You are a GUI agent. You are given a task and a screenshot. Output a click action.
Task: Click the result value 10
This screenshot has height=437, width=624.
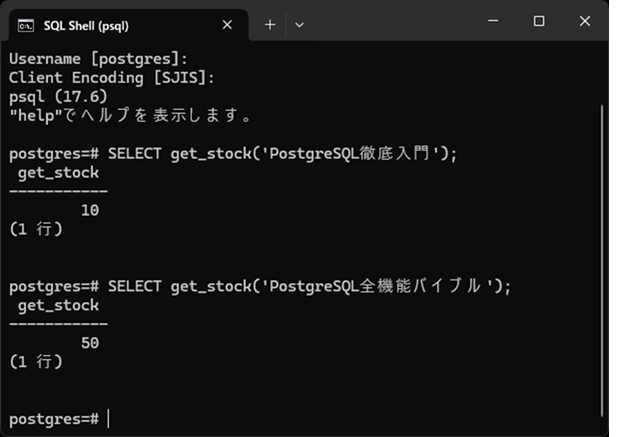[x=90, y=210]
